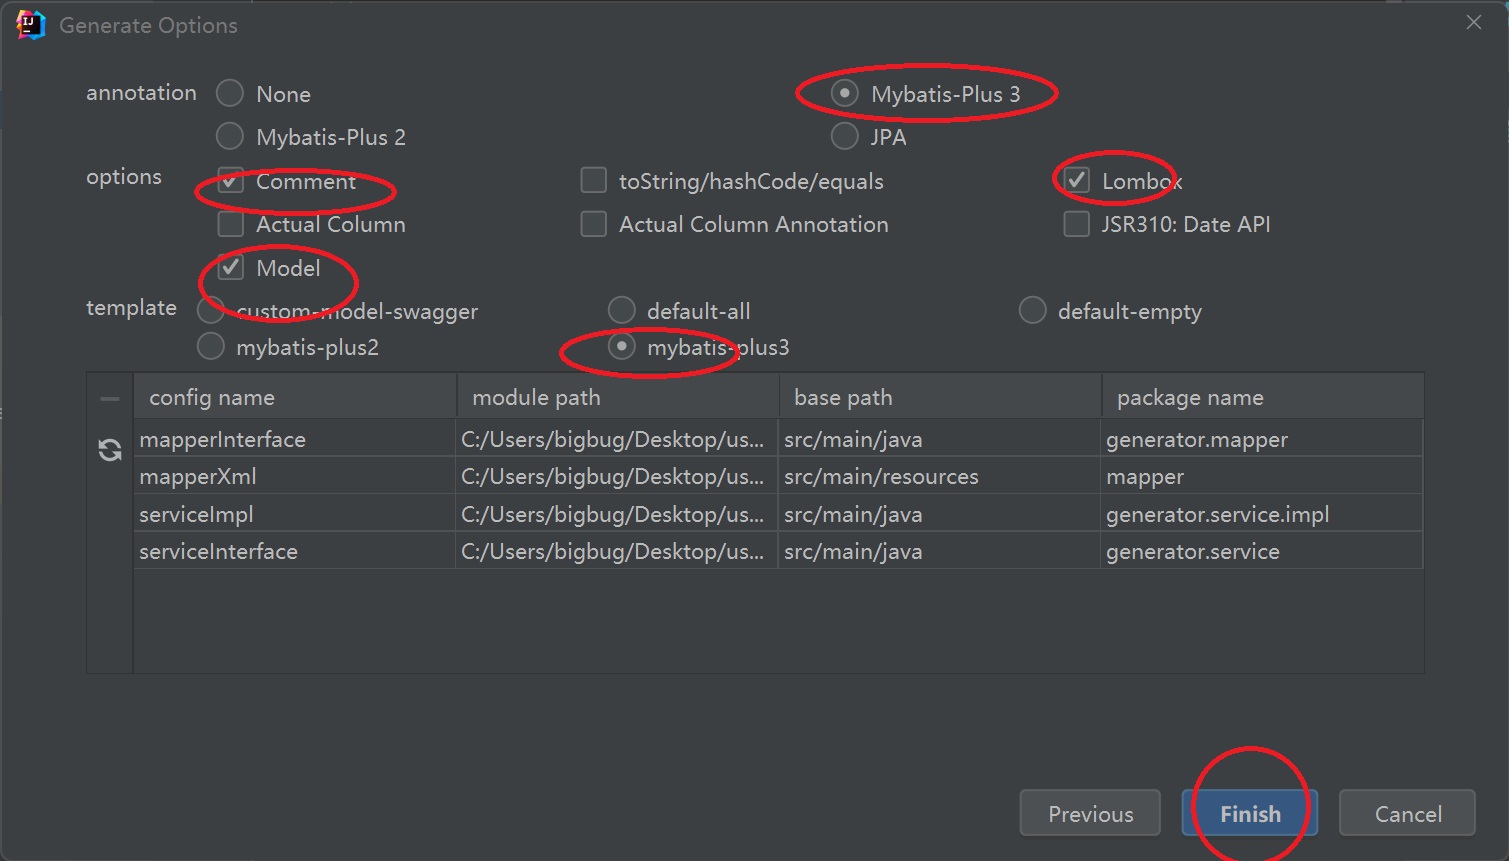Image resolution: width=1509 pixels, height=861 pixels.
Task: Select the mybatis-plus3 template
Action: coord(622,347)
